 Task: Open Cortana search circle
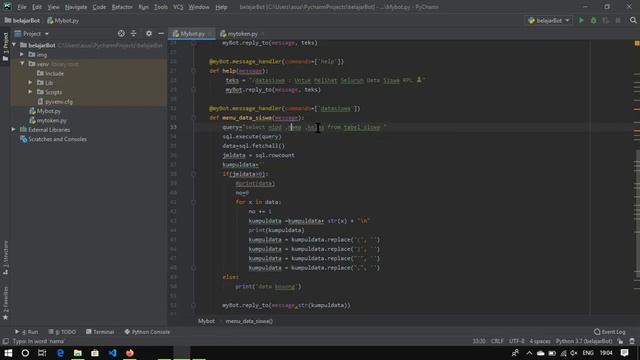[x=25, y=353]
